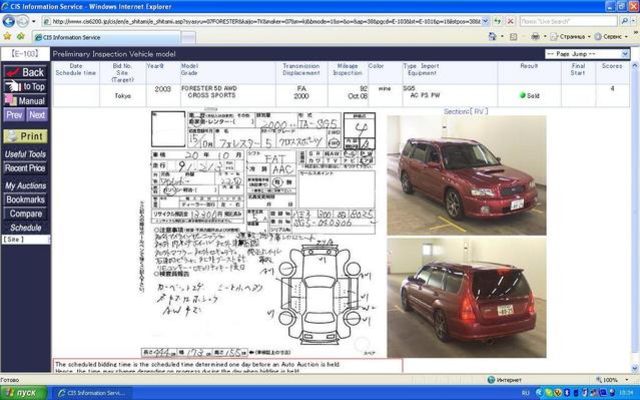Image resolution: width=640 pixels, height=400 pixels.
Task: Open the Страница menu
Action: 570,37
